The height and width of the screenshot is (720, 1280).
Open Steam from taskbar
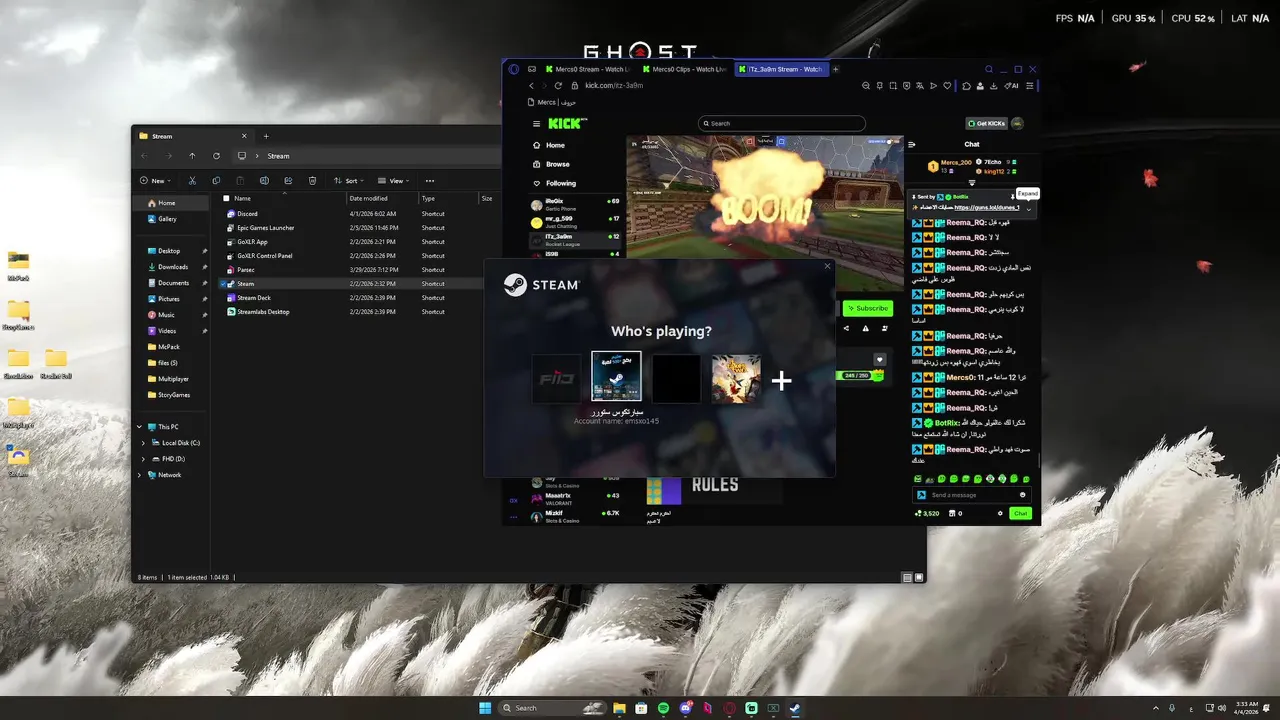[795, 708]
